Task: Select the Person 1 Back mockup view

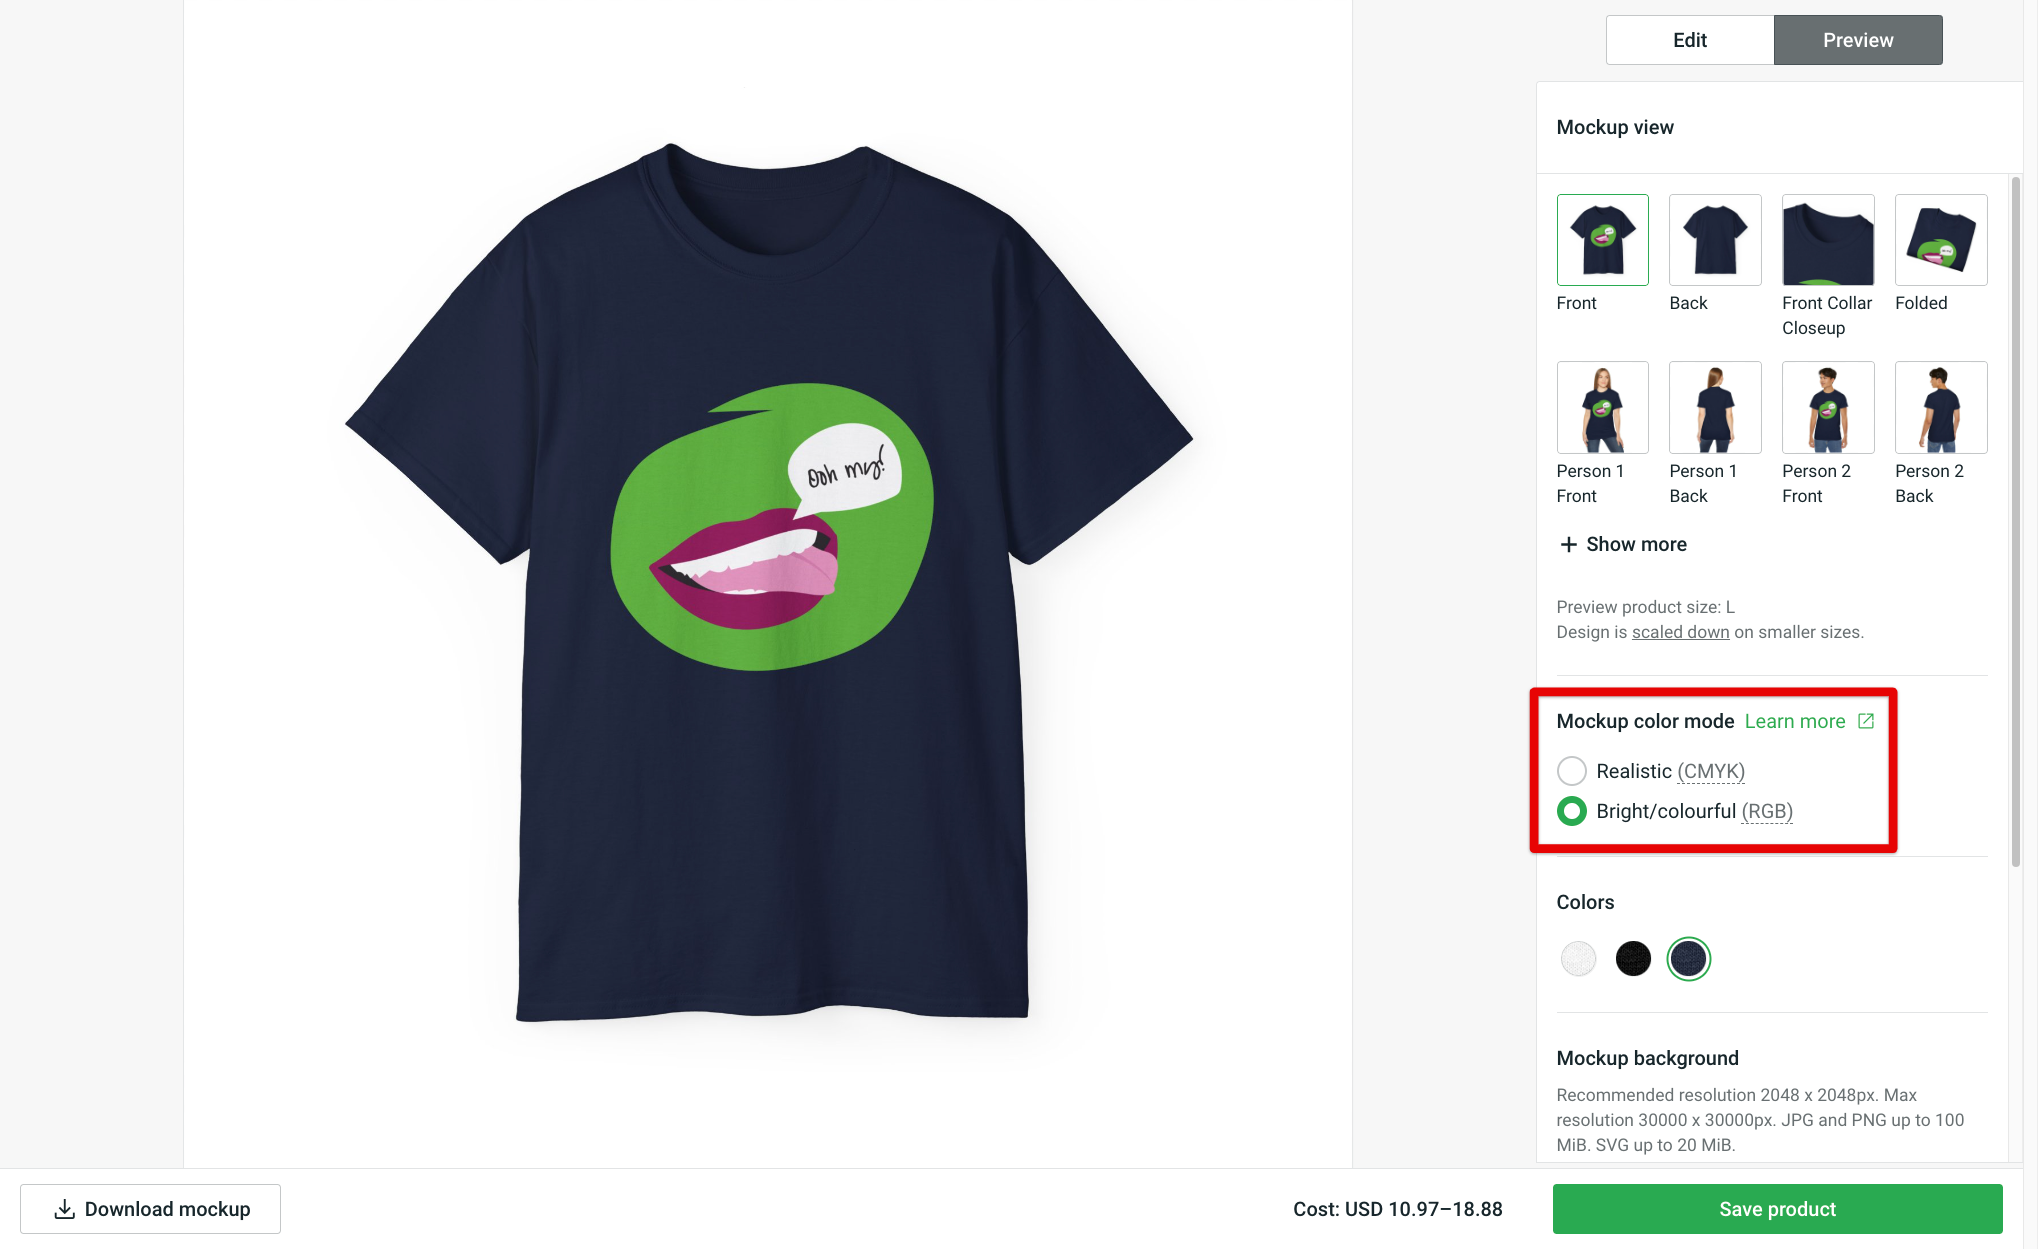Action: pyautogui.click(x=1714, y=407)
